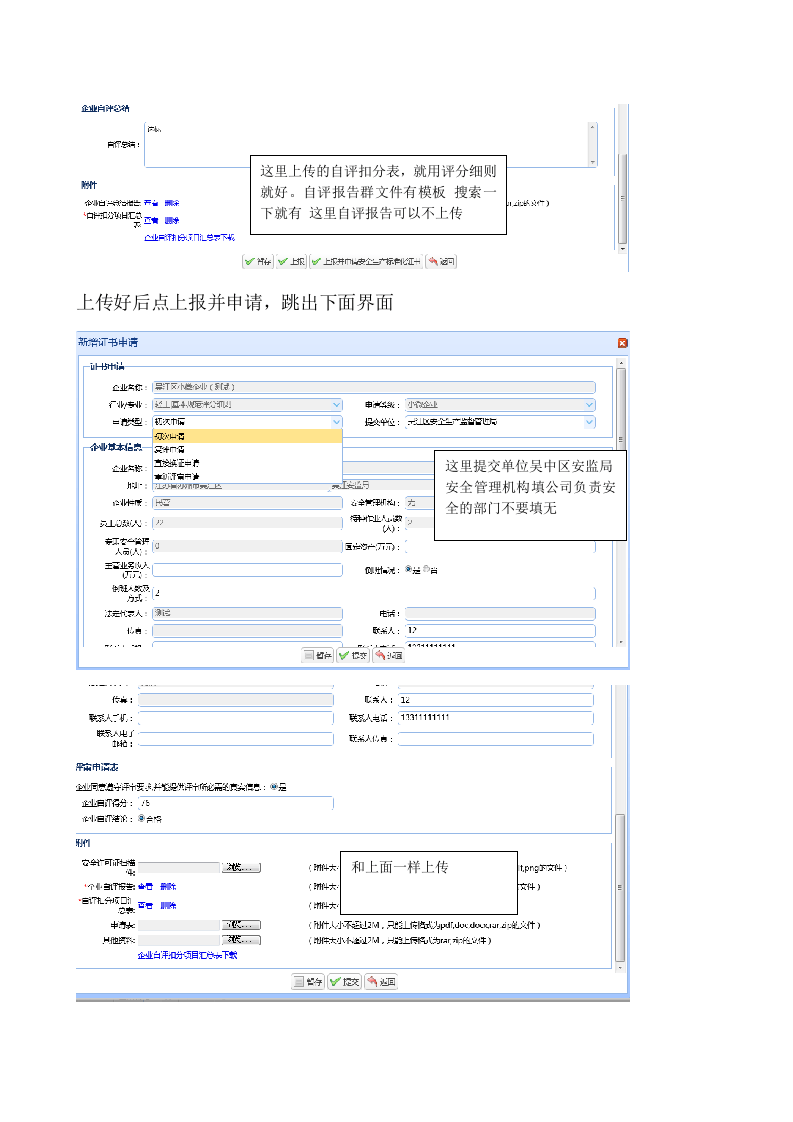Click the 公司性质 field
This screenshot has height=1122, width=793.
(x=248, y=503)
